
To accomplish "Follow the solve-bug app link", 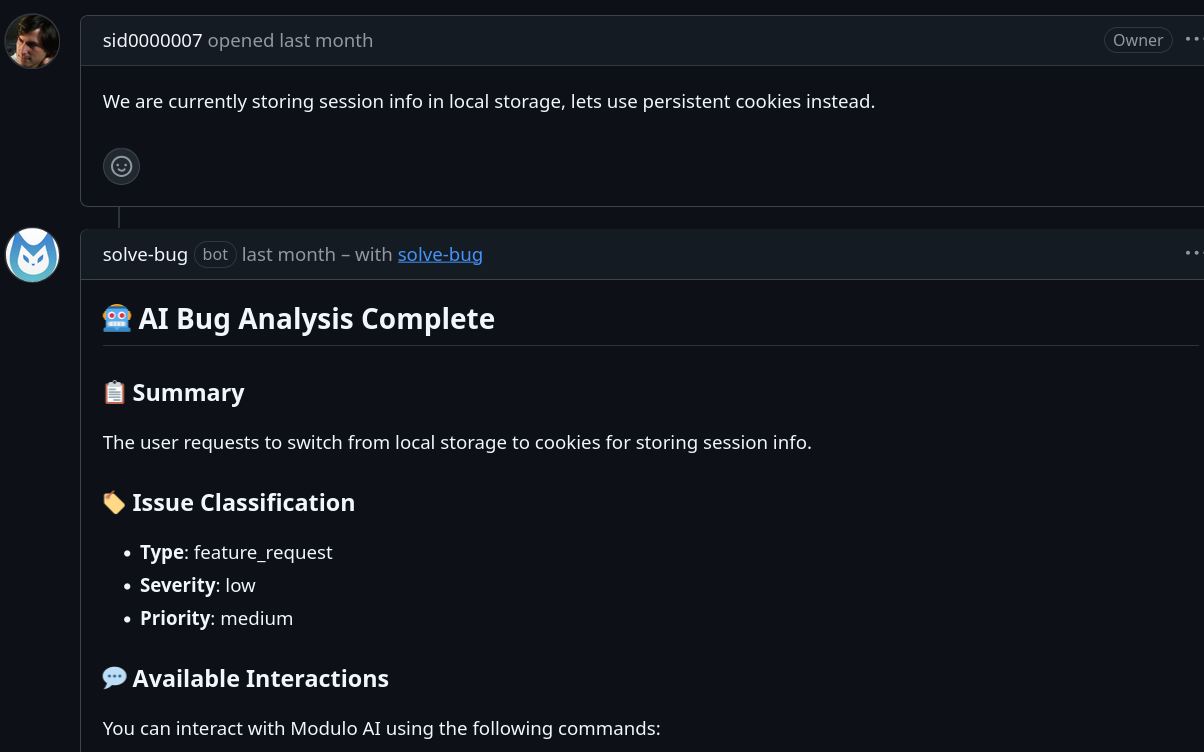I will point(440,254).
